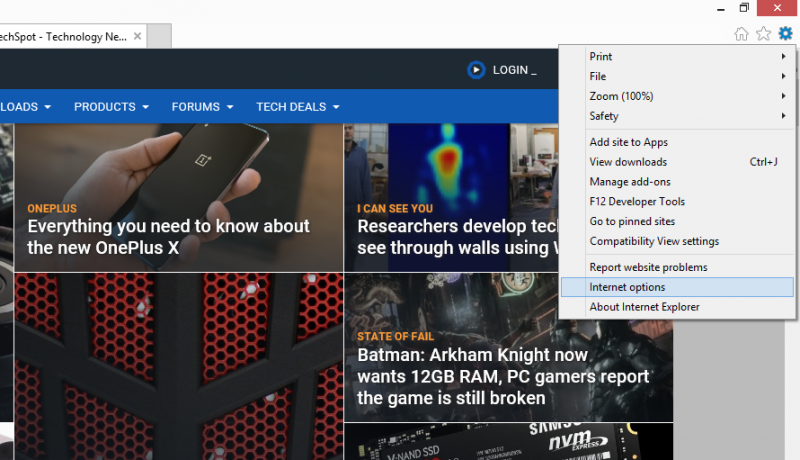This screenshot has height=460, width=800.
Task: Restore down the browser window
Action: coord(743,8)
